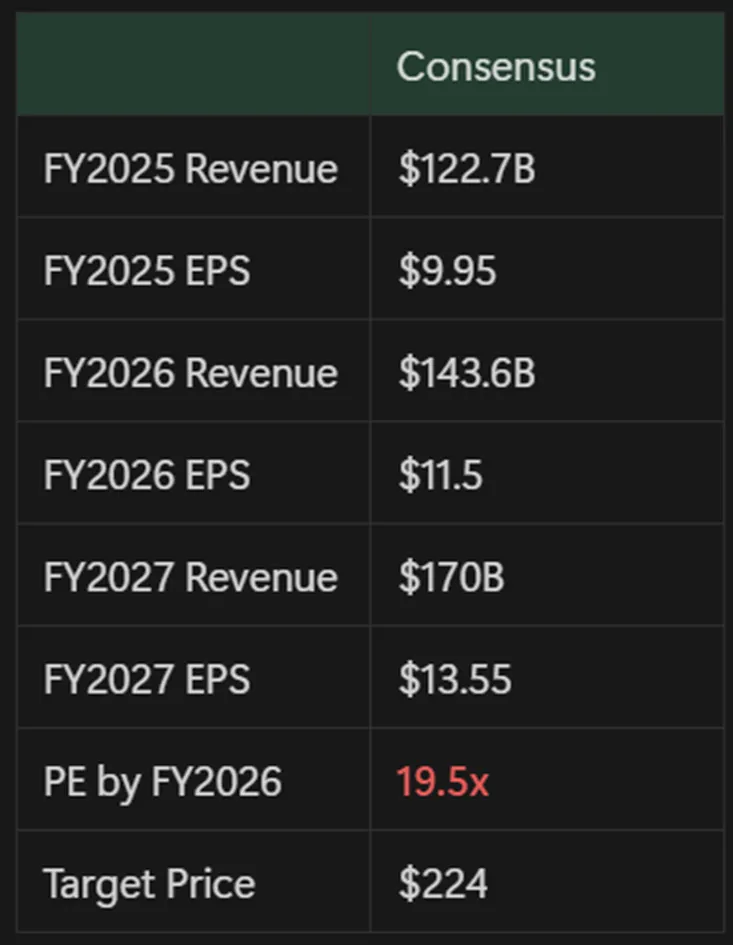Select the $9.95 EPS value
The height and width of the screenshot is (945, 733).
pos(447,271)
